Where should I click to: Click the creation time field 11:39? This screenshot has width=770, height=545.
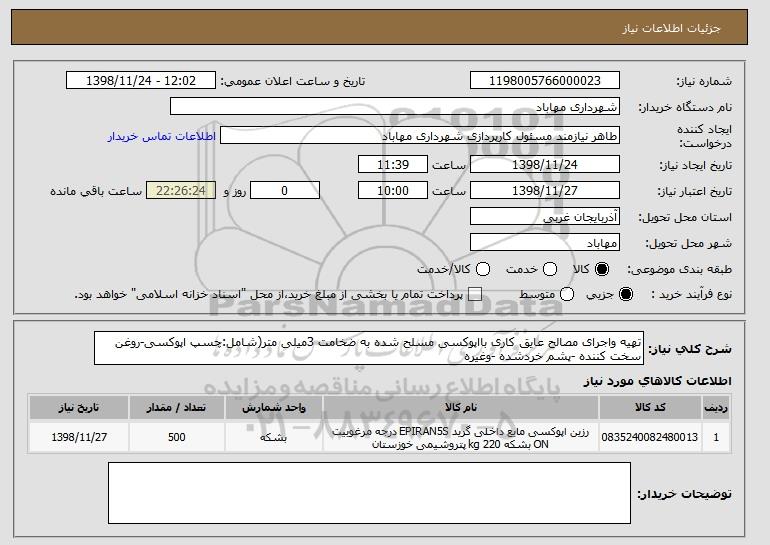pos(393,164)
